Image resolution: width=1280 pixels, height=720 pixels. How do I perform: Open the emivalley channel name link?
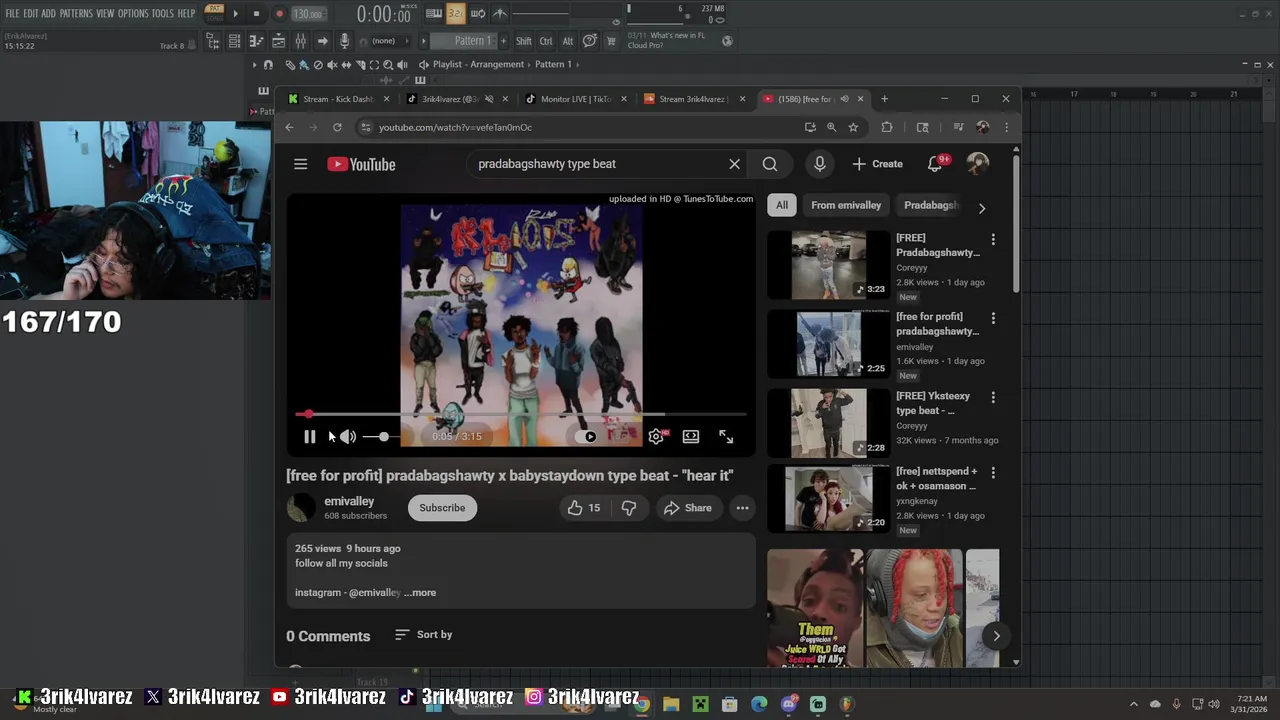point(349,501)
